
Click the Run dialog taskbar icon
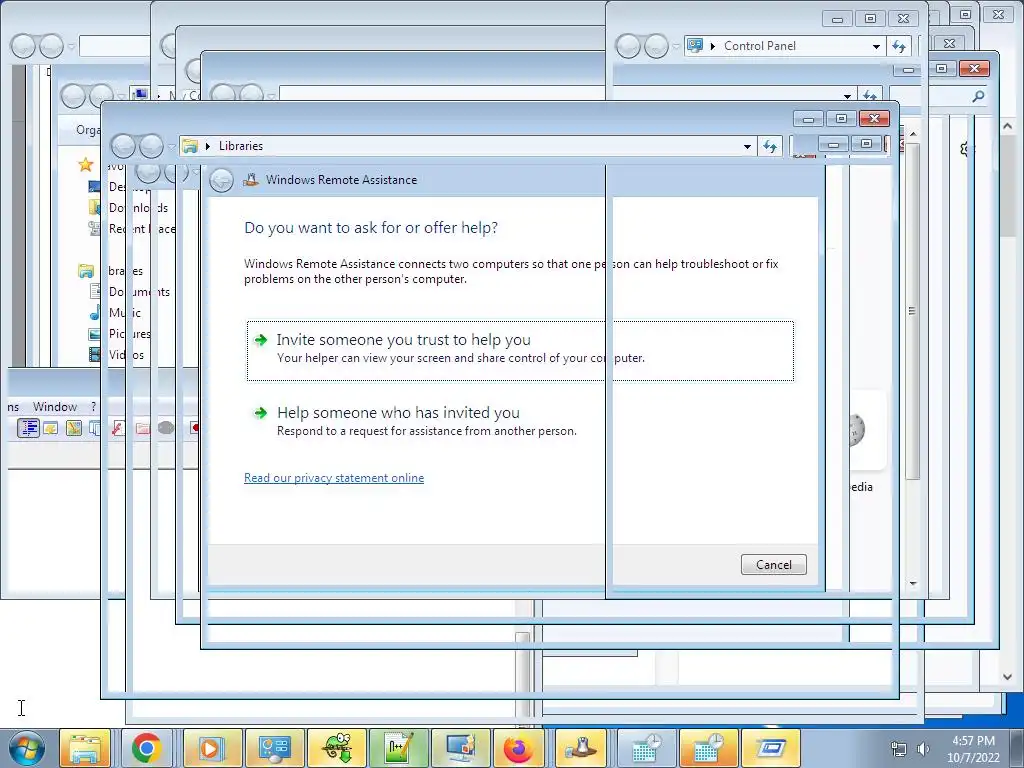coord(771,748)
